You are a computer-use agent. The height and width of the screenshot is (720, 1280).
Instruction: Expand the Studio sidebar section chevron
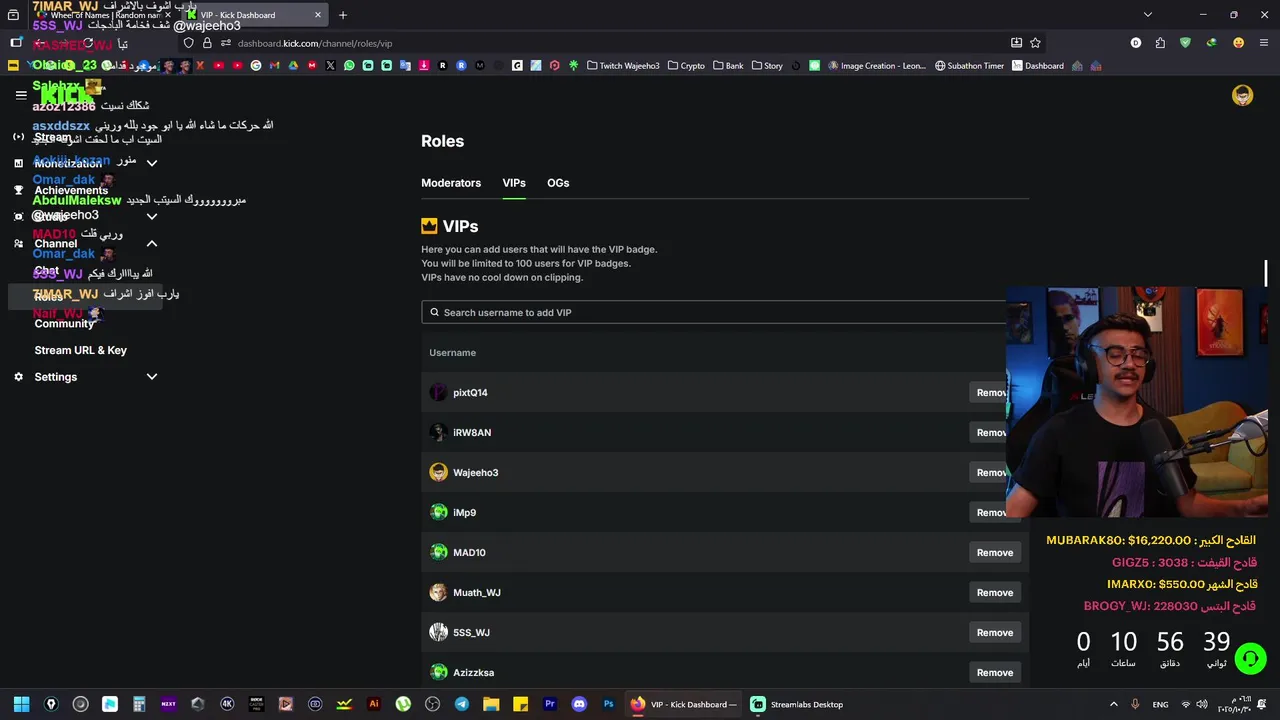152,216
